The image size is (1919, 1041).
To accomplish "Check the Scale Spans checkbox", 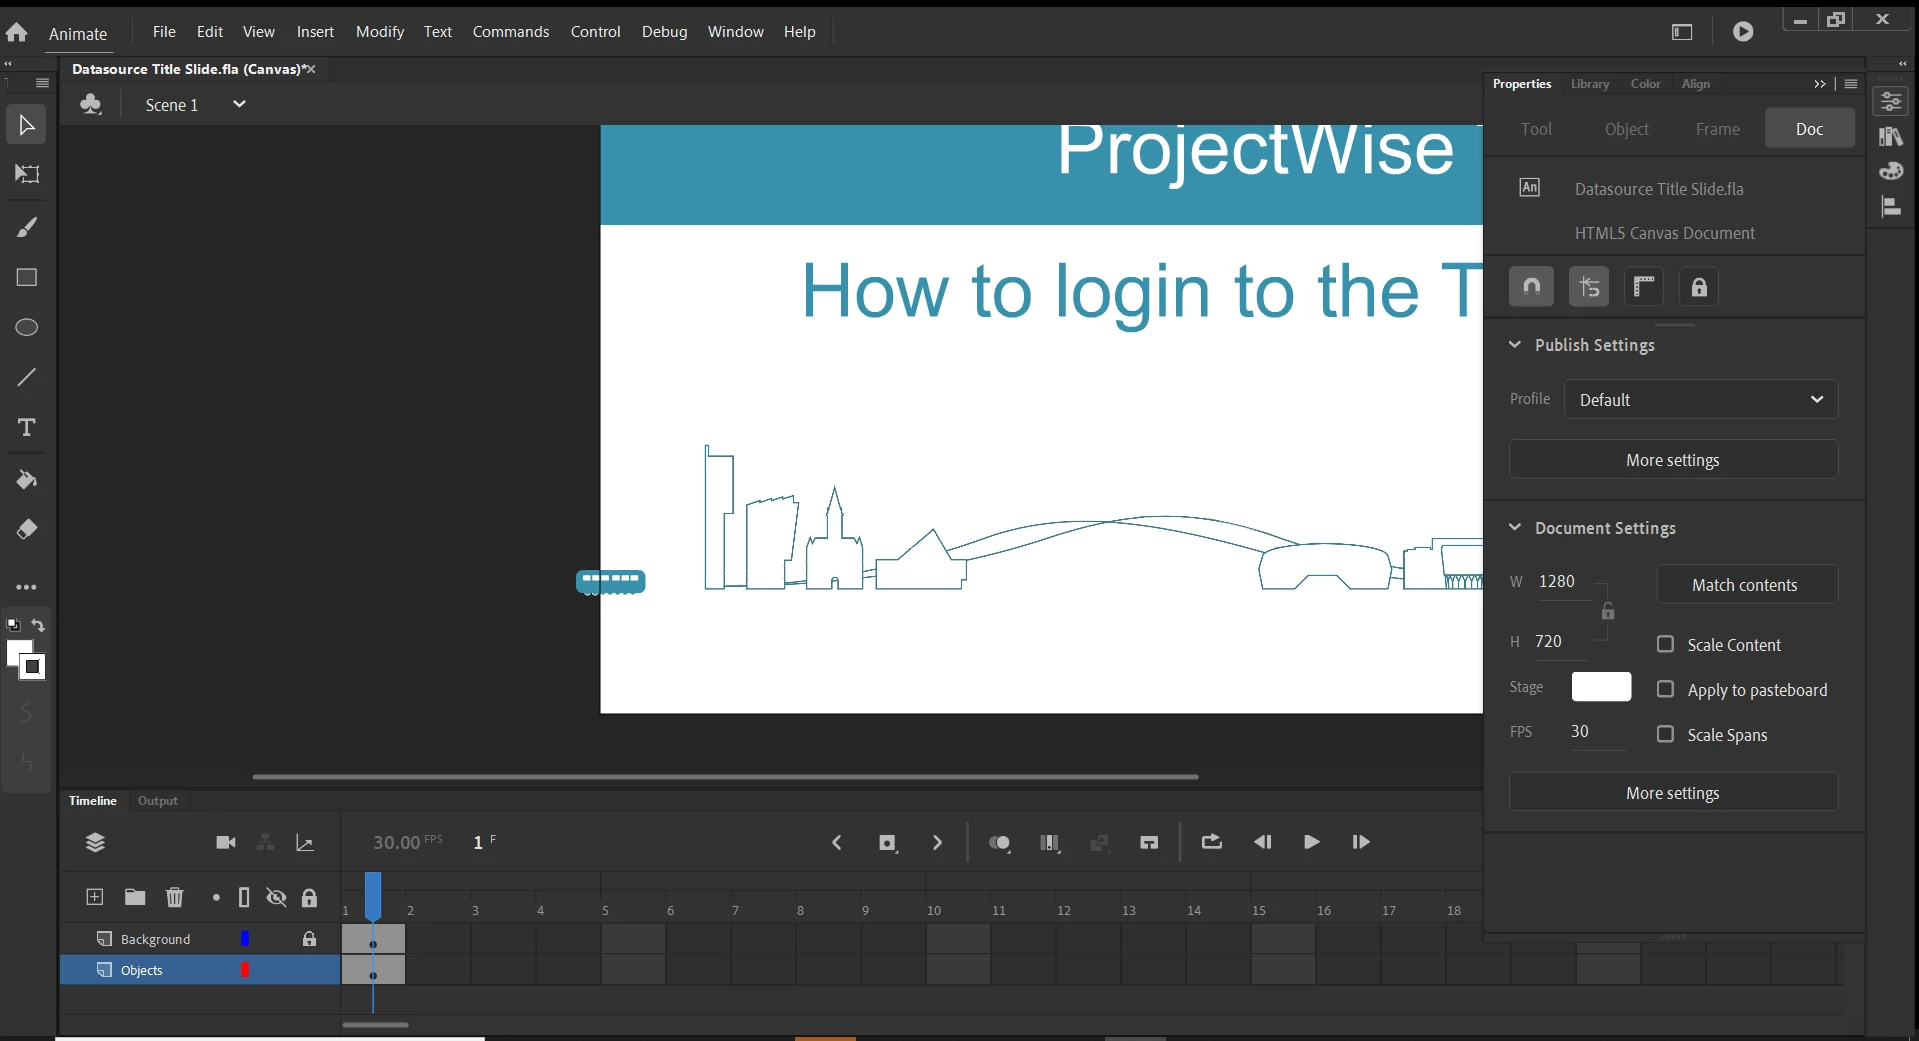I will tap(1665, 734).
